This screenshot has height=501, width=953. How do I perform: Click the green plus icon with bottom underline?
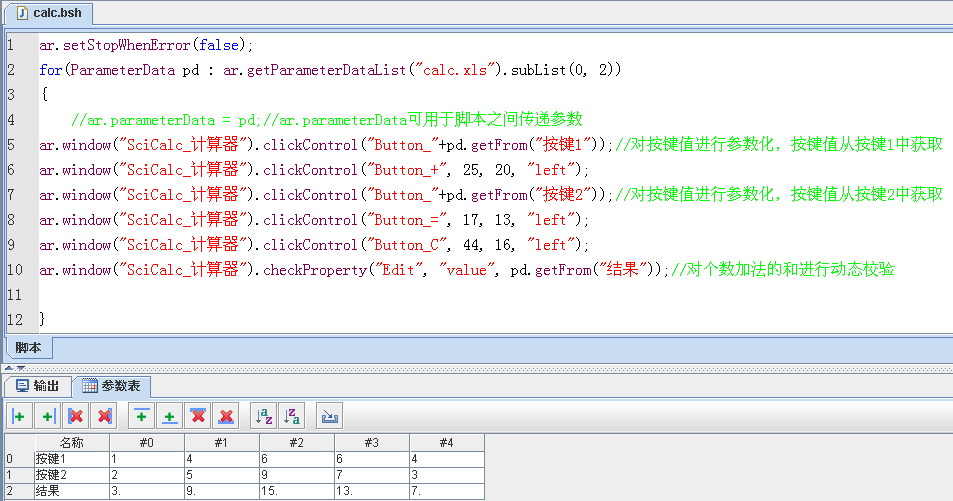coord(170,416)
